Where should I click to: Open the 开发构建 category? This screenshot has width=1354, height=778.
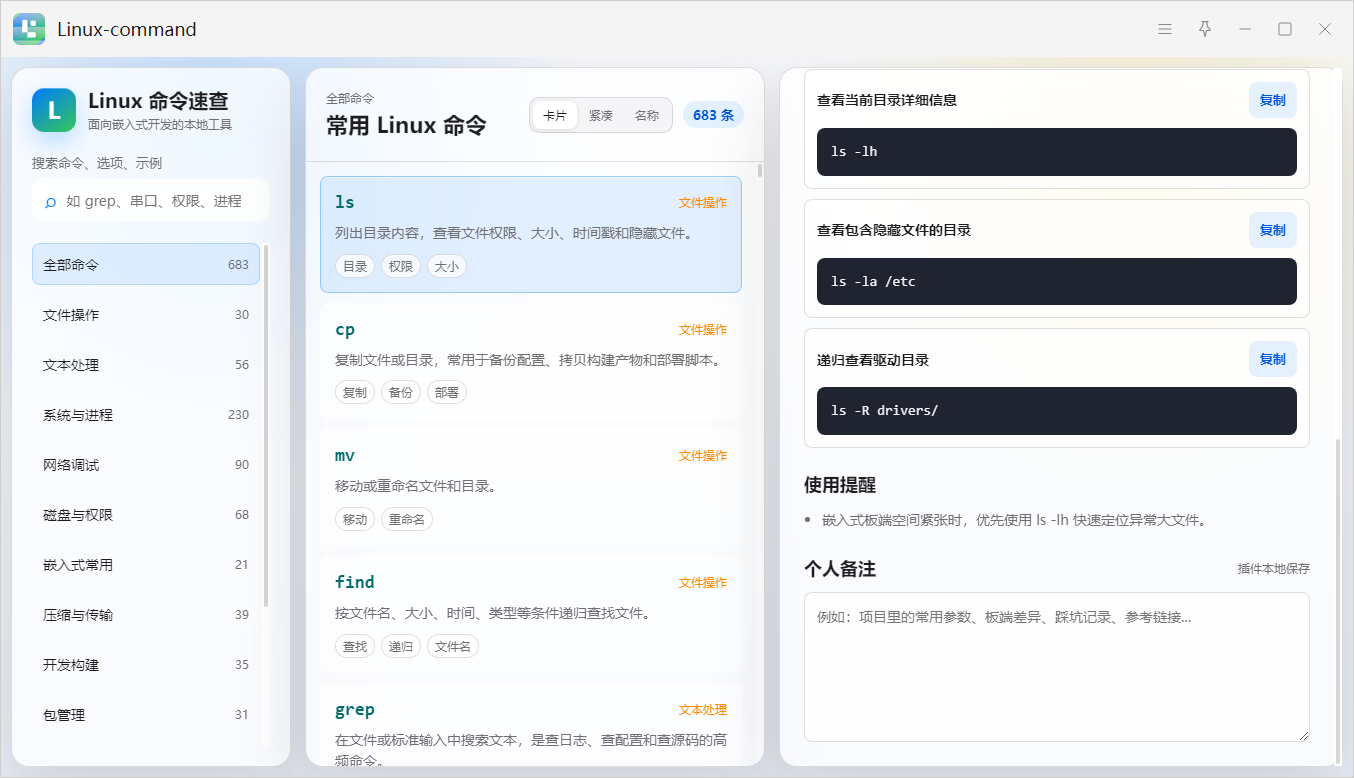[x=146, y=665]
